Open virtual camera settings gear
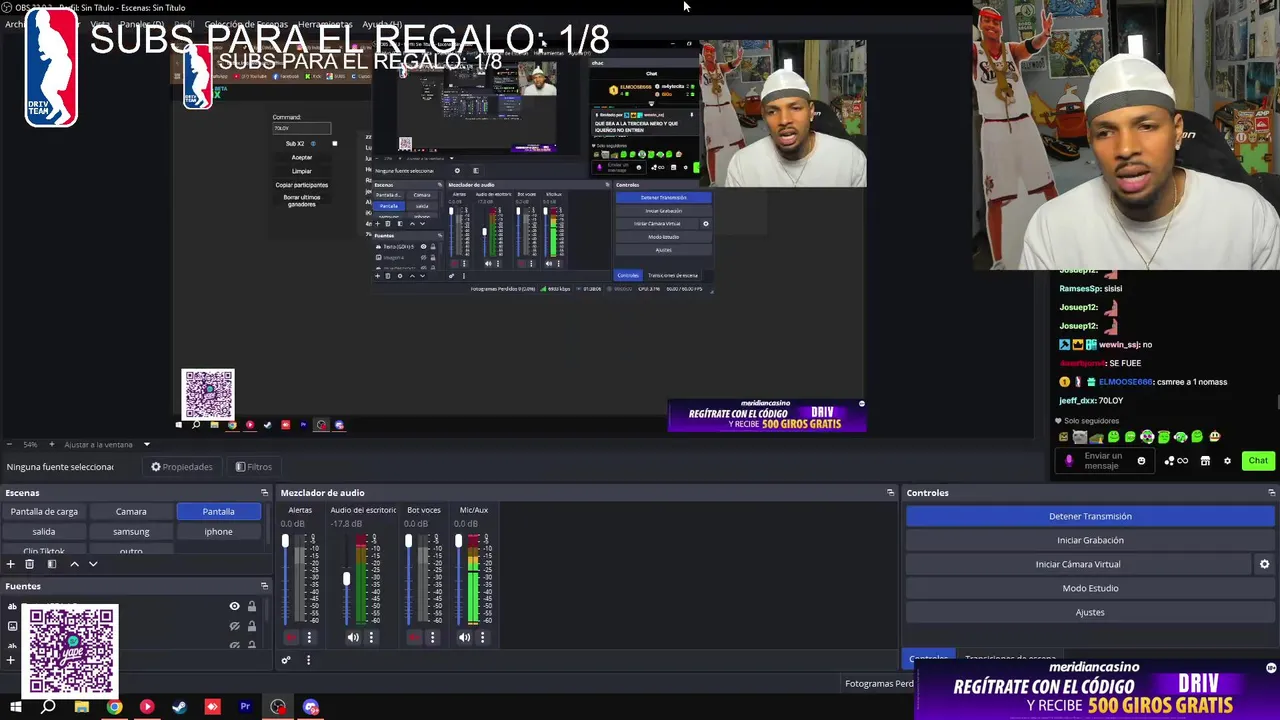1280x720 pixels. pyautogui.click(x=1264, y=564)
